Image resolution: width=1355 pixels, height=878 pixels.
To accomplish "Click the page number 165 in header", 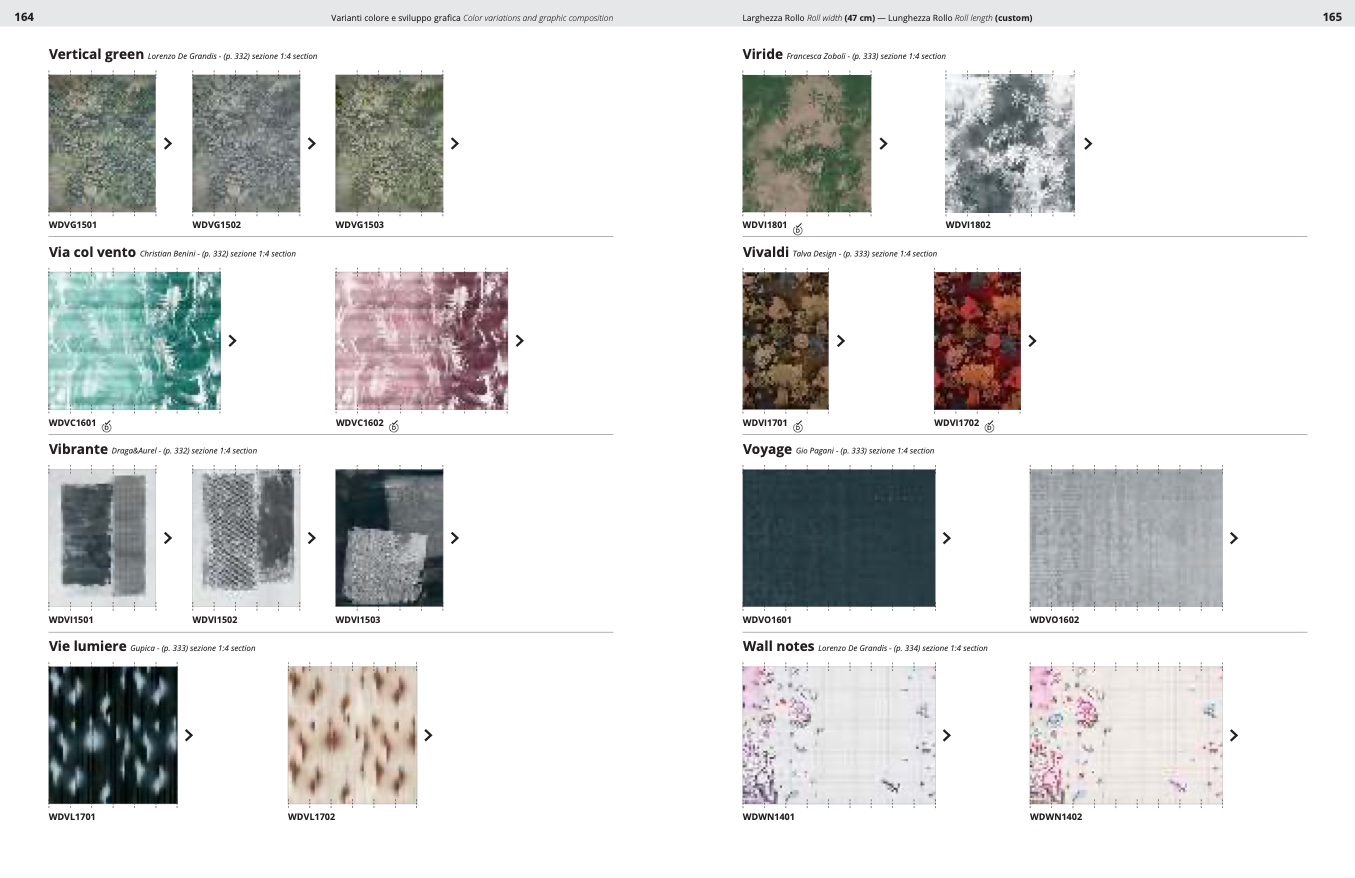I will point(1332,17).
